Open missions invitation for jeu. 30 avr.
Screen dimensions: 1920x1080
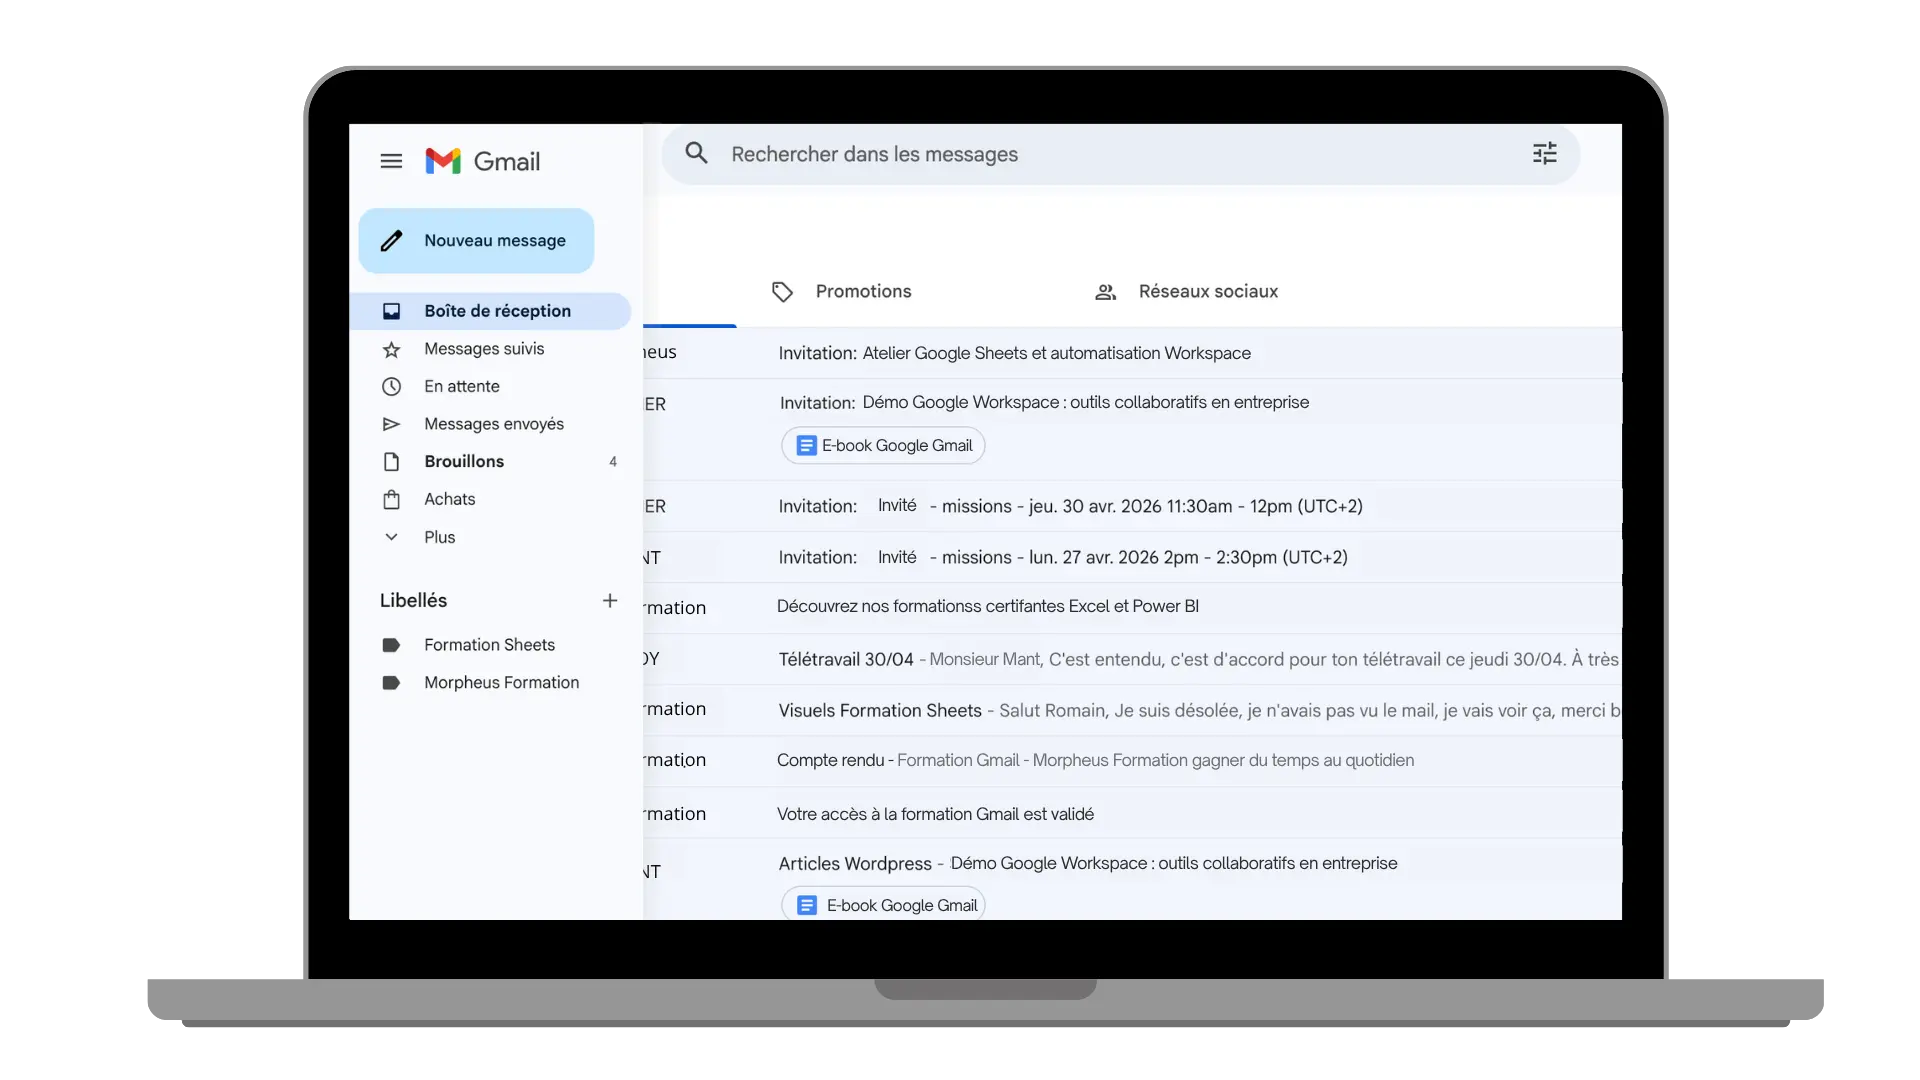(x=1132, y=506)
